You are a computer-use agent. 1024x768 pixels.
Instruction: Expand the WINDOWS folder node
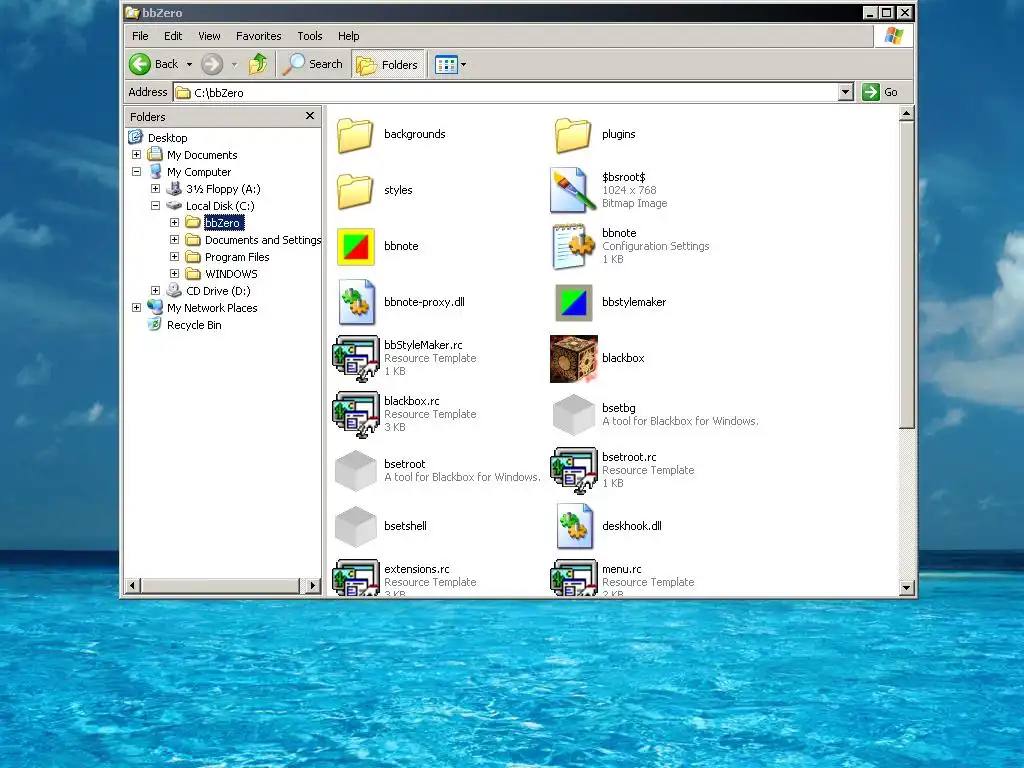[174, 274]
